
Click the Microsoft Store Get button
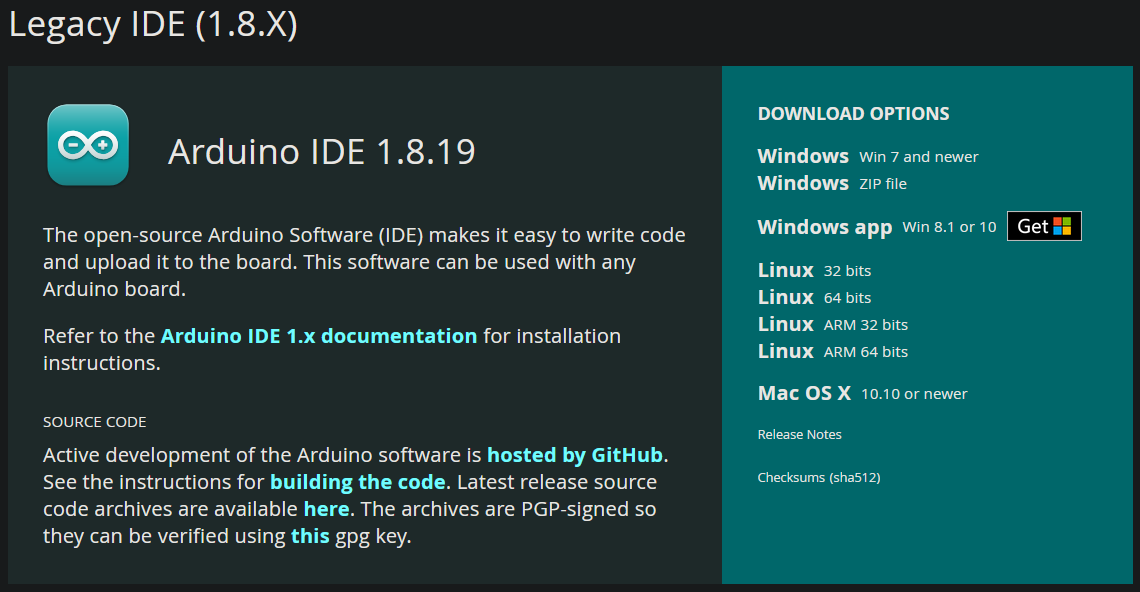click(1044, 226)
